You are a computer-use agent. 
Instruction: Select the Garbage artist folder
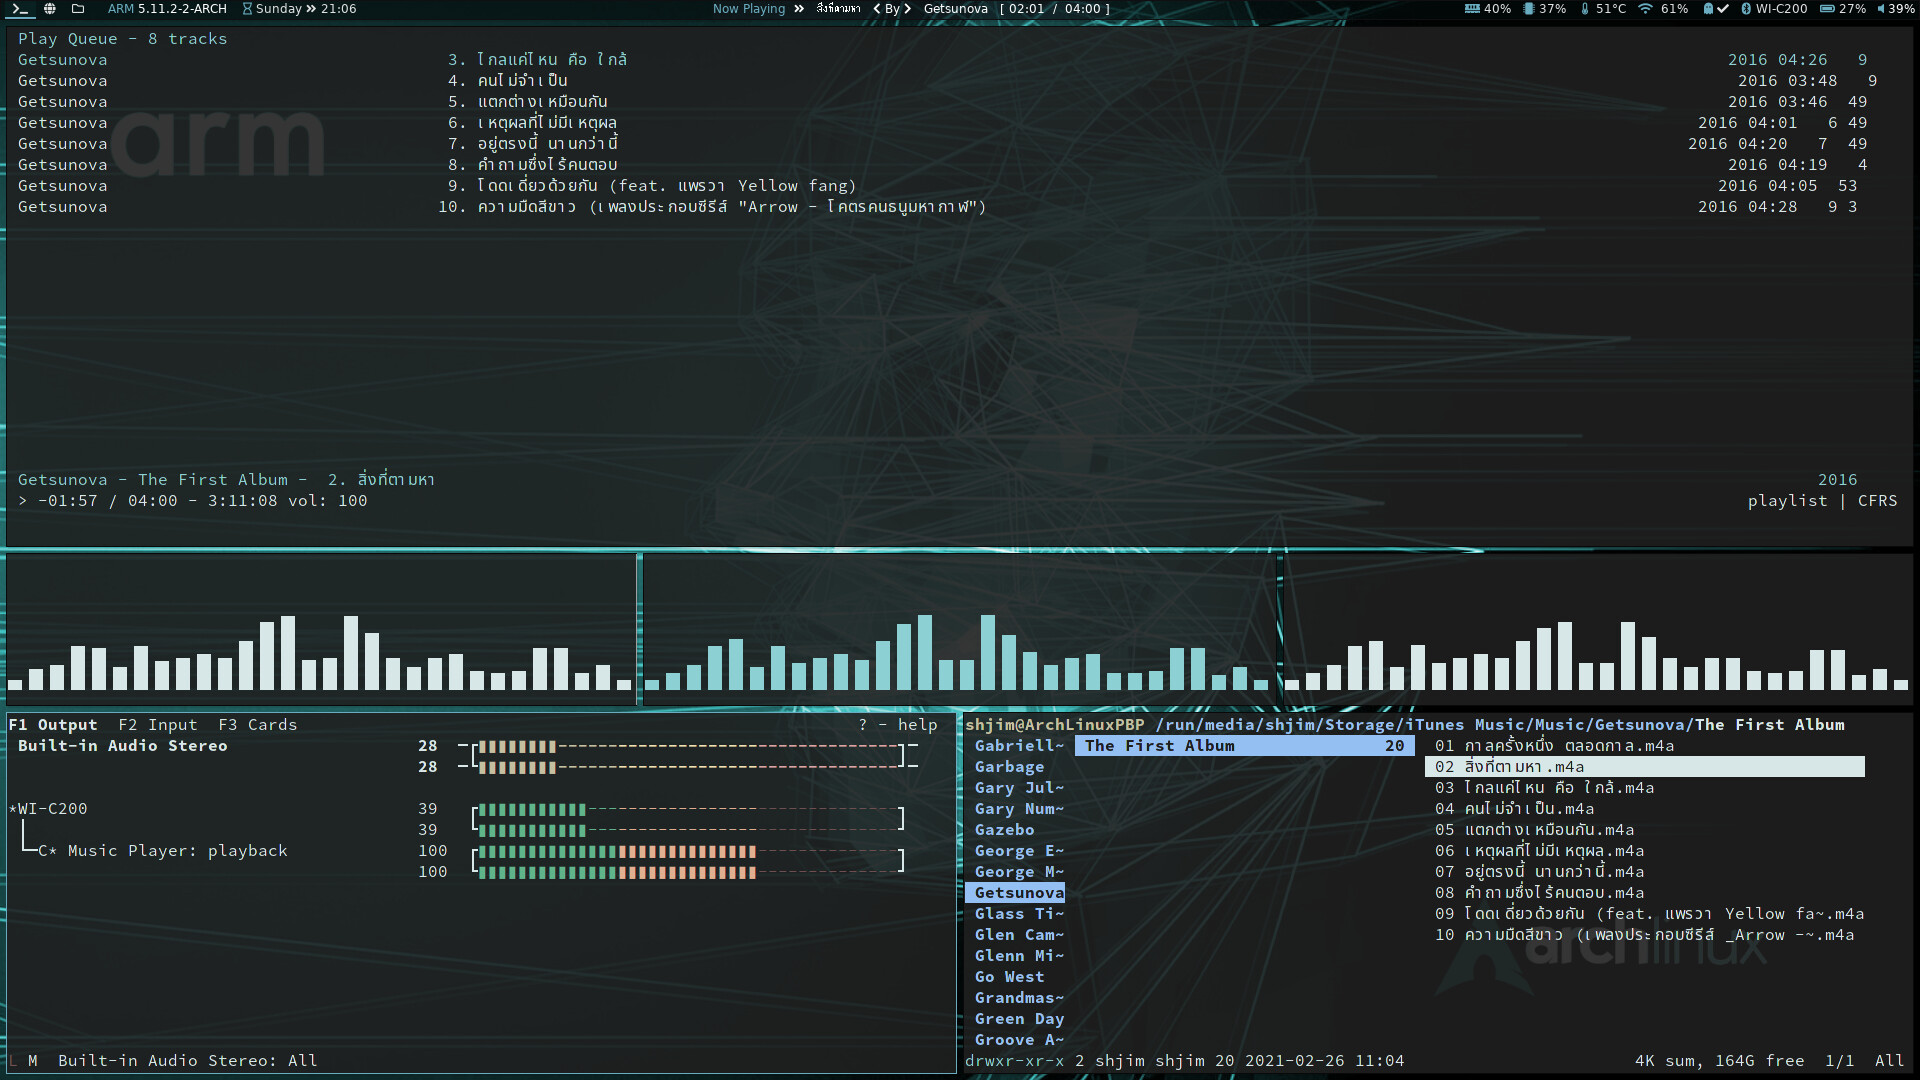tap(1010, 767)
